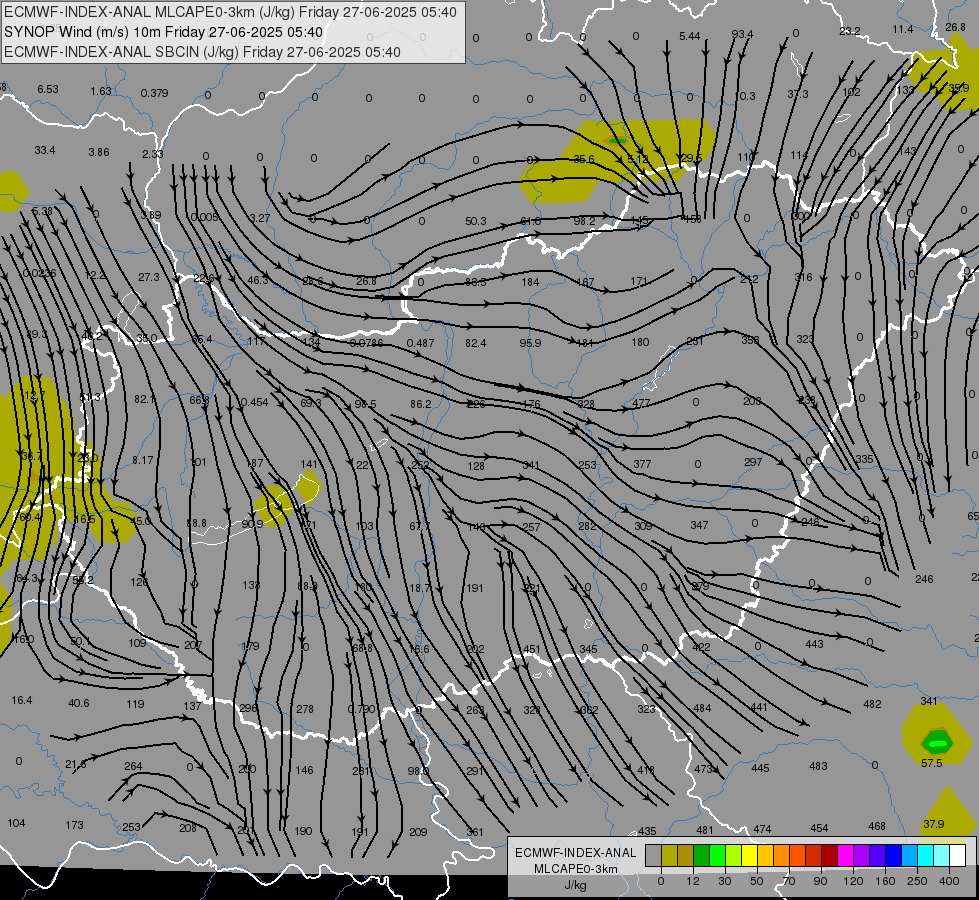This screenshot has width=979, height=900.
Task: Click the map value '422'
Action: point(701,647)
